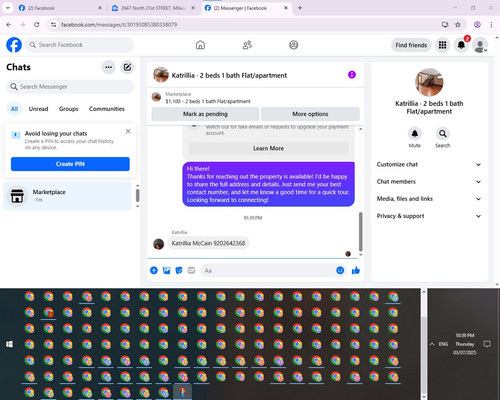Viewport: 500px width, 400px height.
Task: Click Mark as pending button
Action: click(x=205, y=114)
